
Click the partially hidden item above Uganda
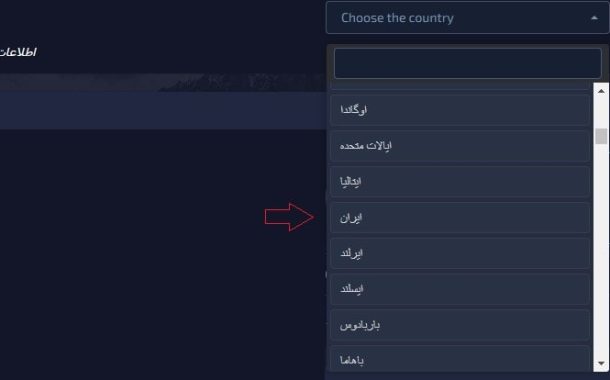460,86
